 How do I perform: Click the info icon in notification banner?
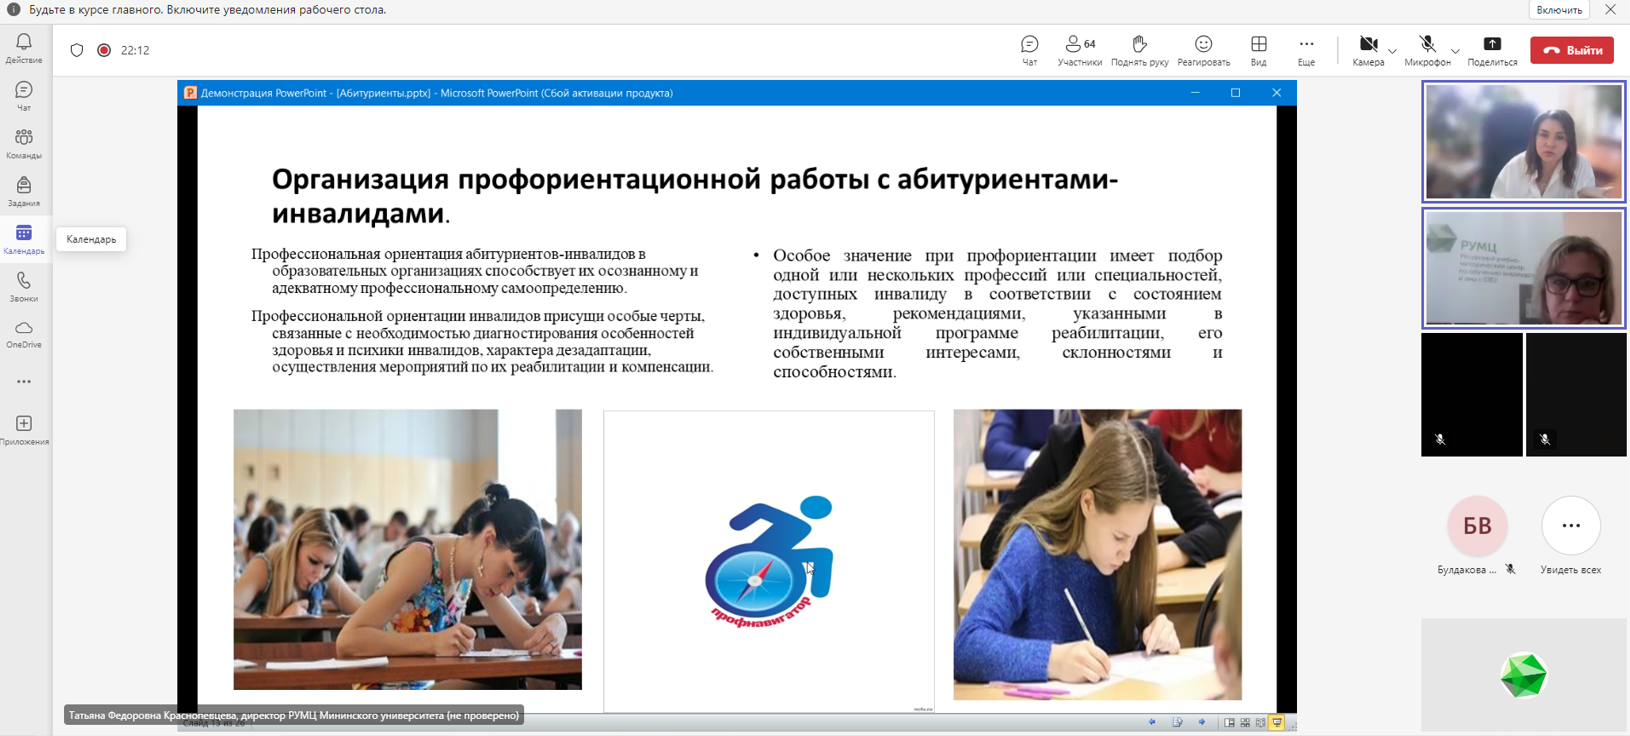point(13,10)
